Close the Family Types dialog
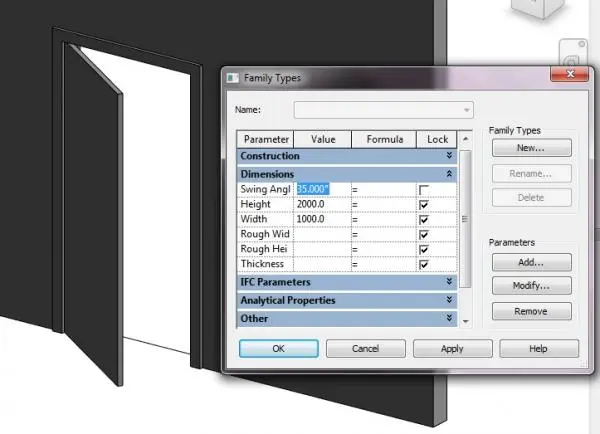The width and height of the screenshot is (600, 434). click(x=569, y=74)
